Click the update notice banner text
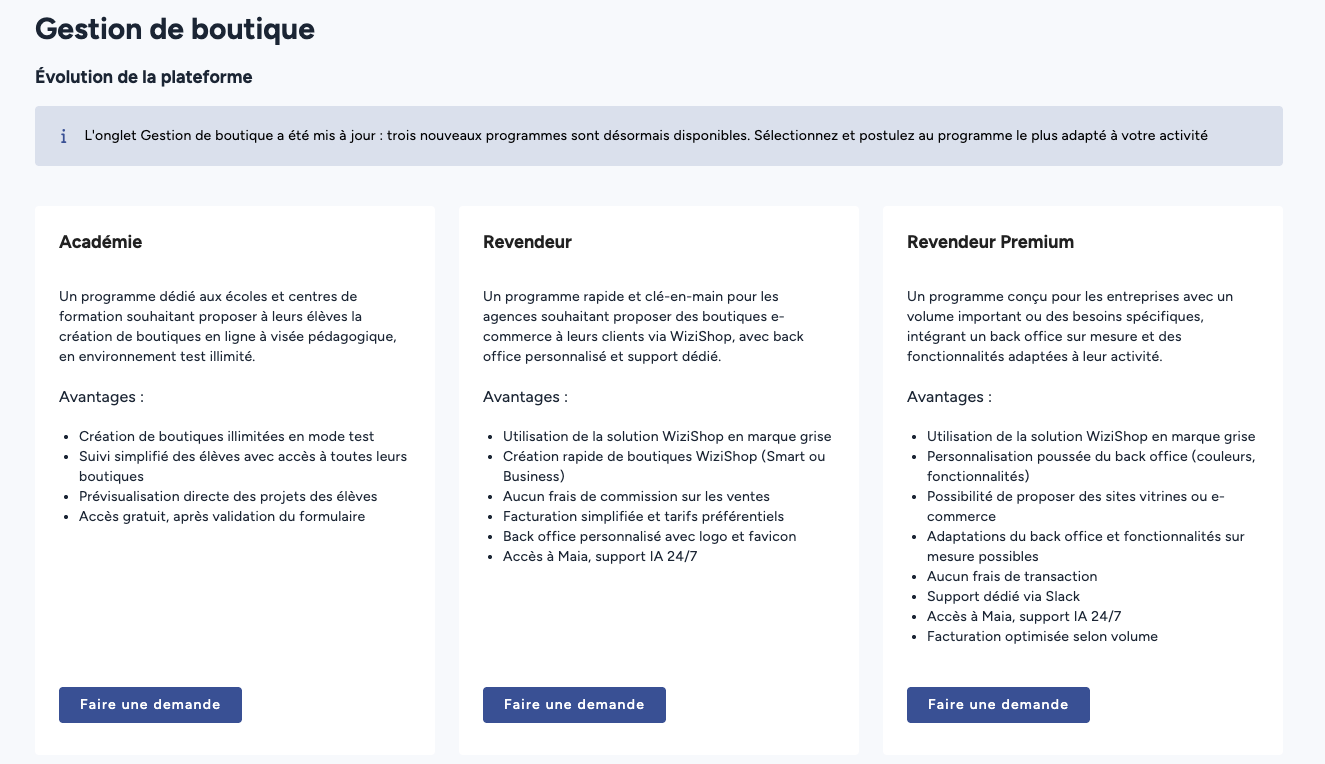The height and width of the screenshot is (764, 1325). [x=646, y=136]
